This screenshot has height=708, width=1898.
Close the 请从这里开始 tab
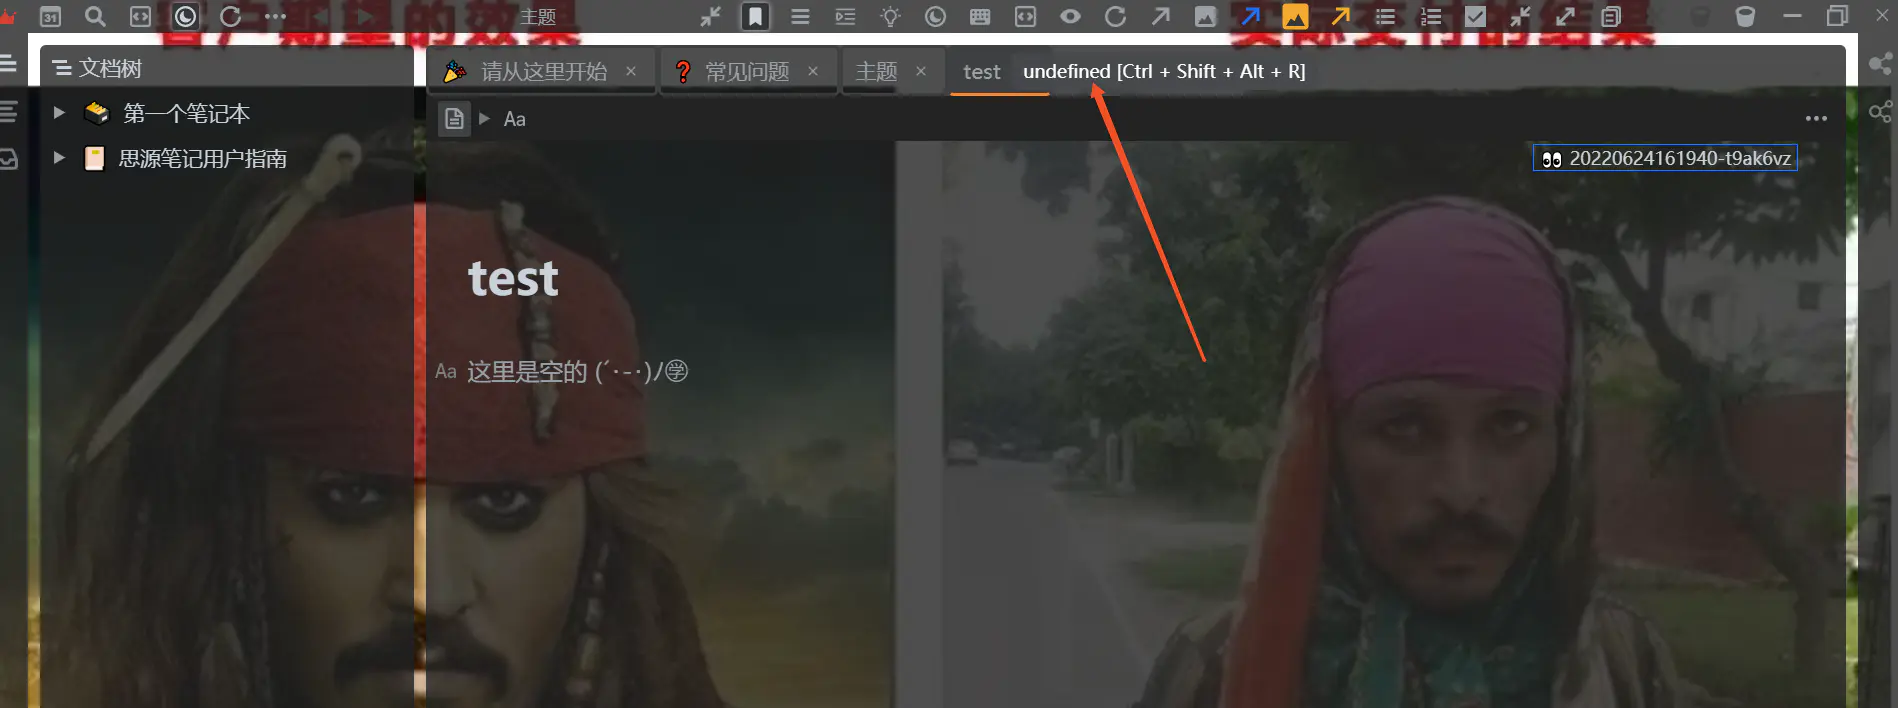tap(631, 71)
